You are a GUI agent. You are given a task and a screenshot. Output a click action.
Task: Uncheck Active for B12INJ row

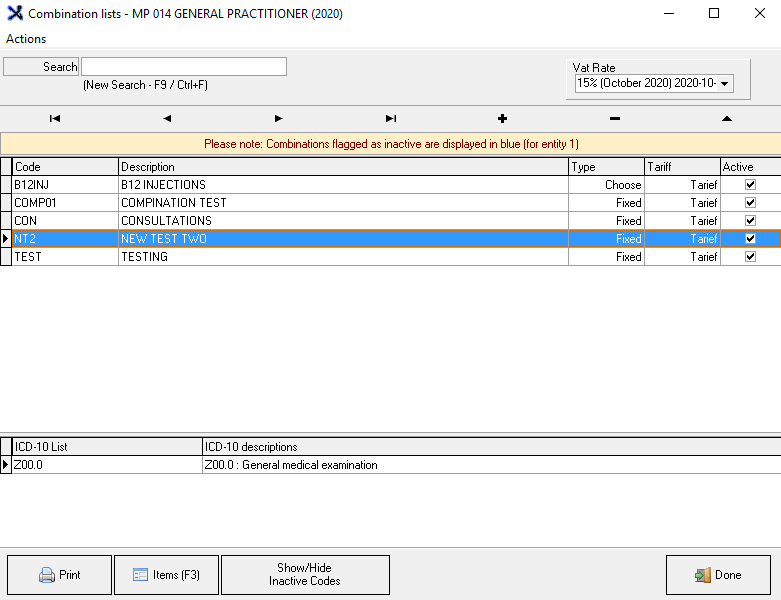click(750, 185)
